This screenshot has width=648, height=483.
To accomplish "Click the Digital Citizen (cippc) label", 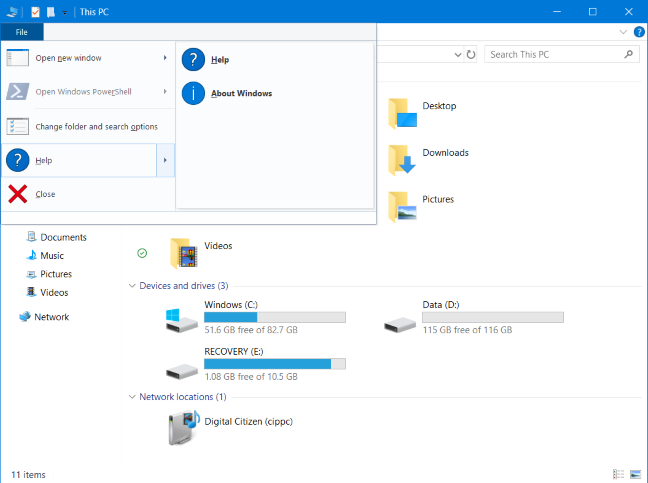I will tap(248, 421).
